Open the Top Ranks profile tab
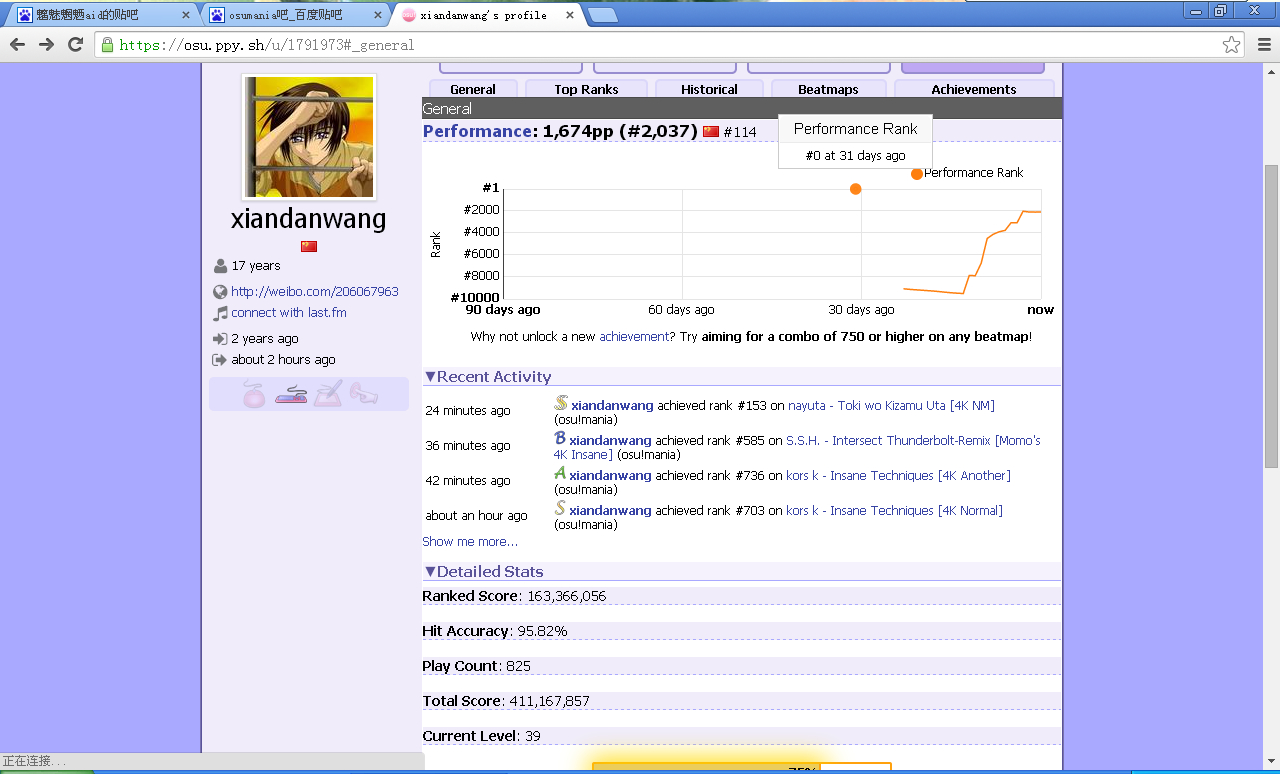This screenshot has width=1280, height=774. tap(586, 89)
